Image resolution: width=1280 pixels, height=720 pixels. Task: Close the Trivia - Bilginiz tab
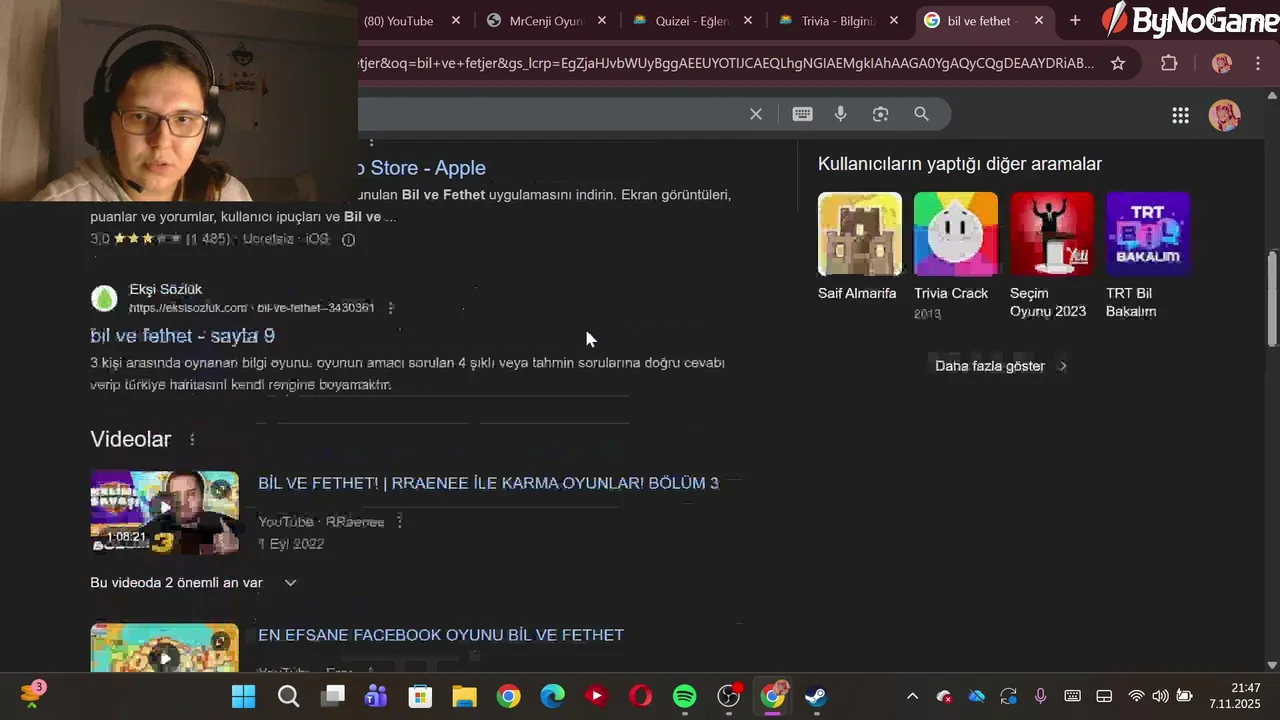[894, 20]
